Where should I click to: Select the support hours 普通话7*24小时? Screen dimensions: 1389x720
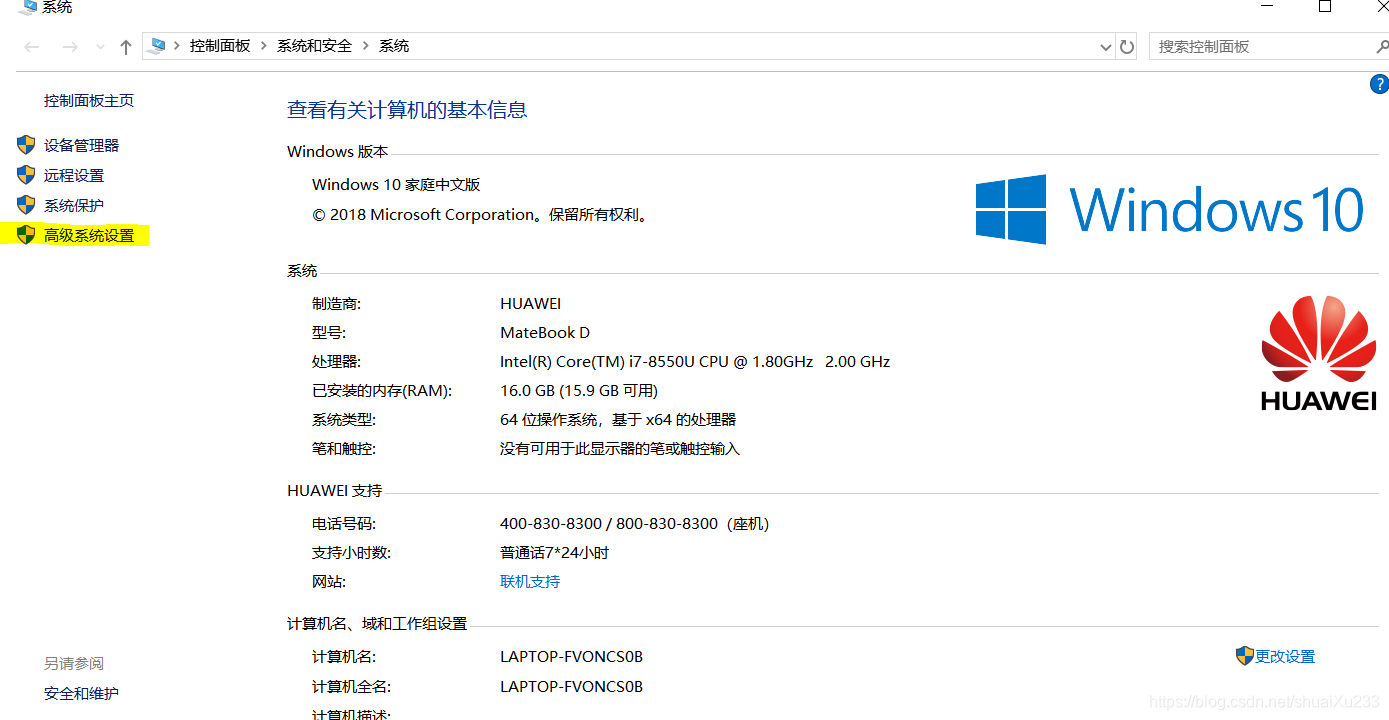coord(554,553)
